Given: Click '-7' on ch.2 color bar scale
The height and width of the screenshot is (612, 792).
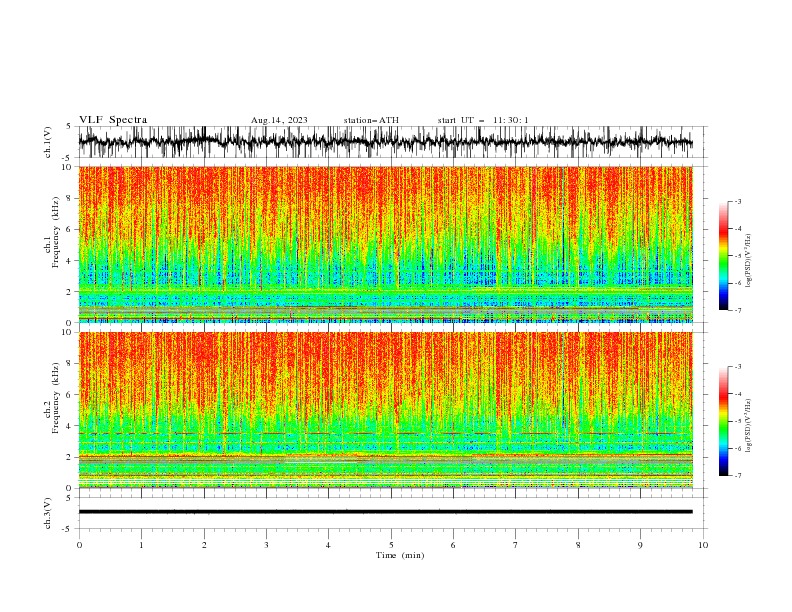Looking at the screenshot, I should (x=738, y=476).
